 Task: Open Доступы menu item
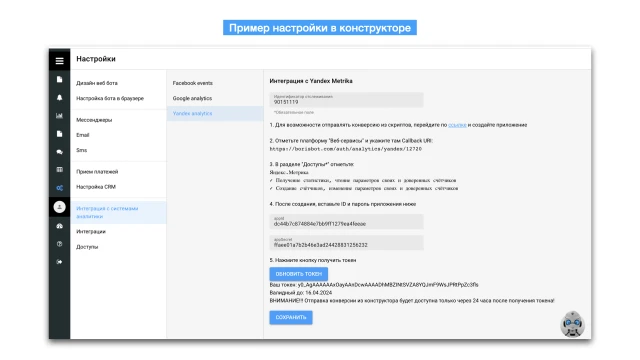pyautogui.click(x=87, y=247)
